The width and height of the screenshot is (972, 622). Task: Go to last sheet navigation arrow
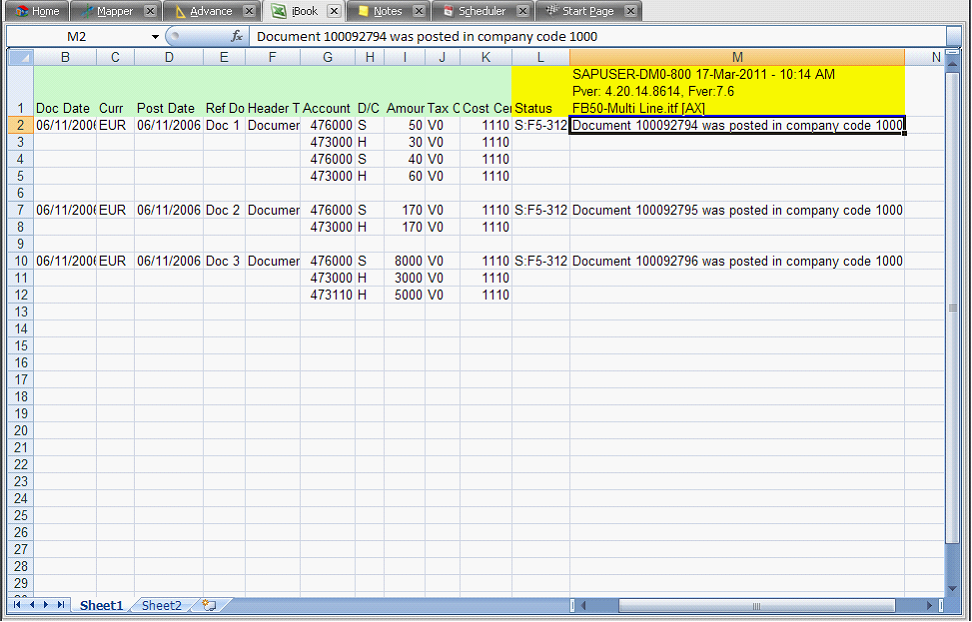pyautogui.click(x=62, y=605)
